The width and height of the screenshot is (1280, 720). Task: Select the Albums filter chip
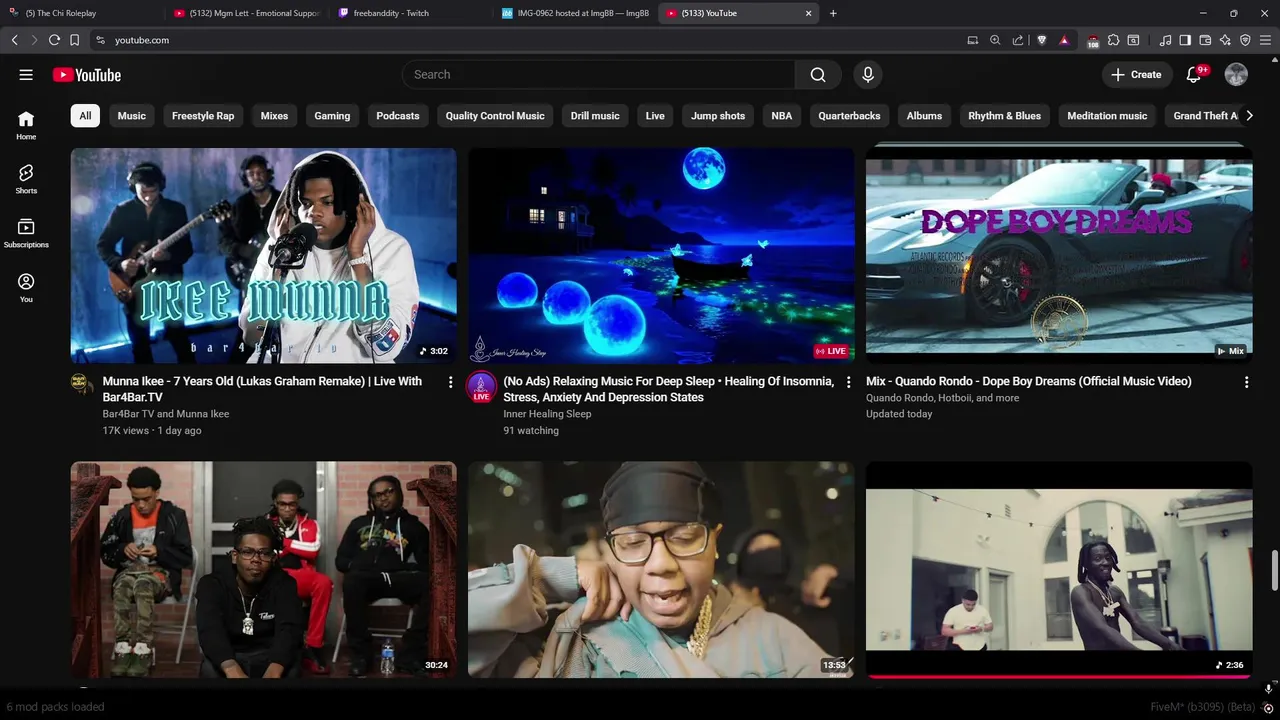point(924,116)
